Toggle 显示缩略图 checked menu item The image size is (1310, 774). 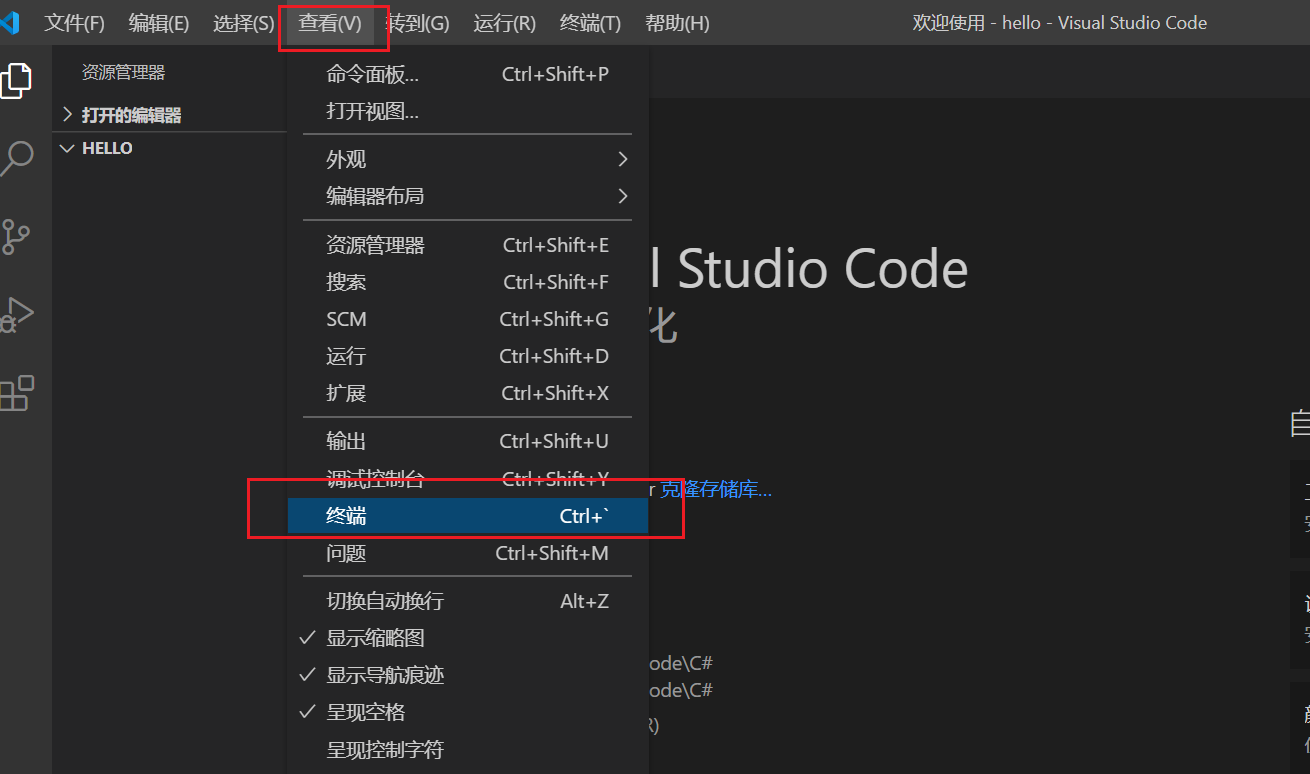(468, 638)
